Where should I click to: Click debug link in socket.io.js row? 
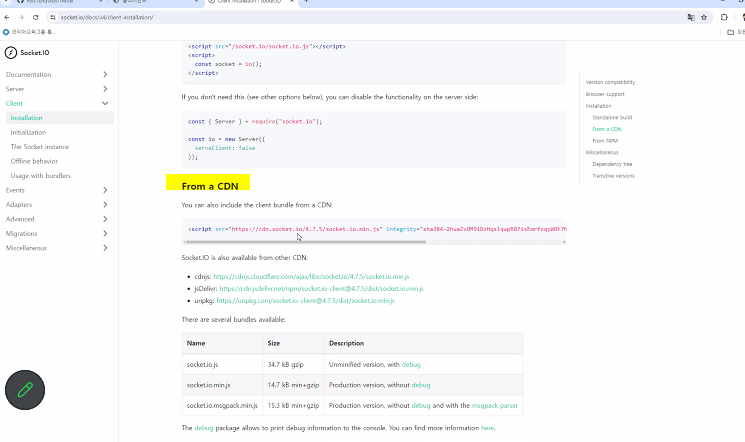pyautogui.click(x=411, y=365)
